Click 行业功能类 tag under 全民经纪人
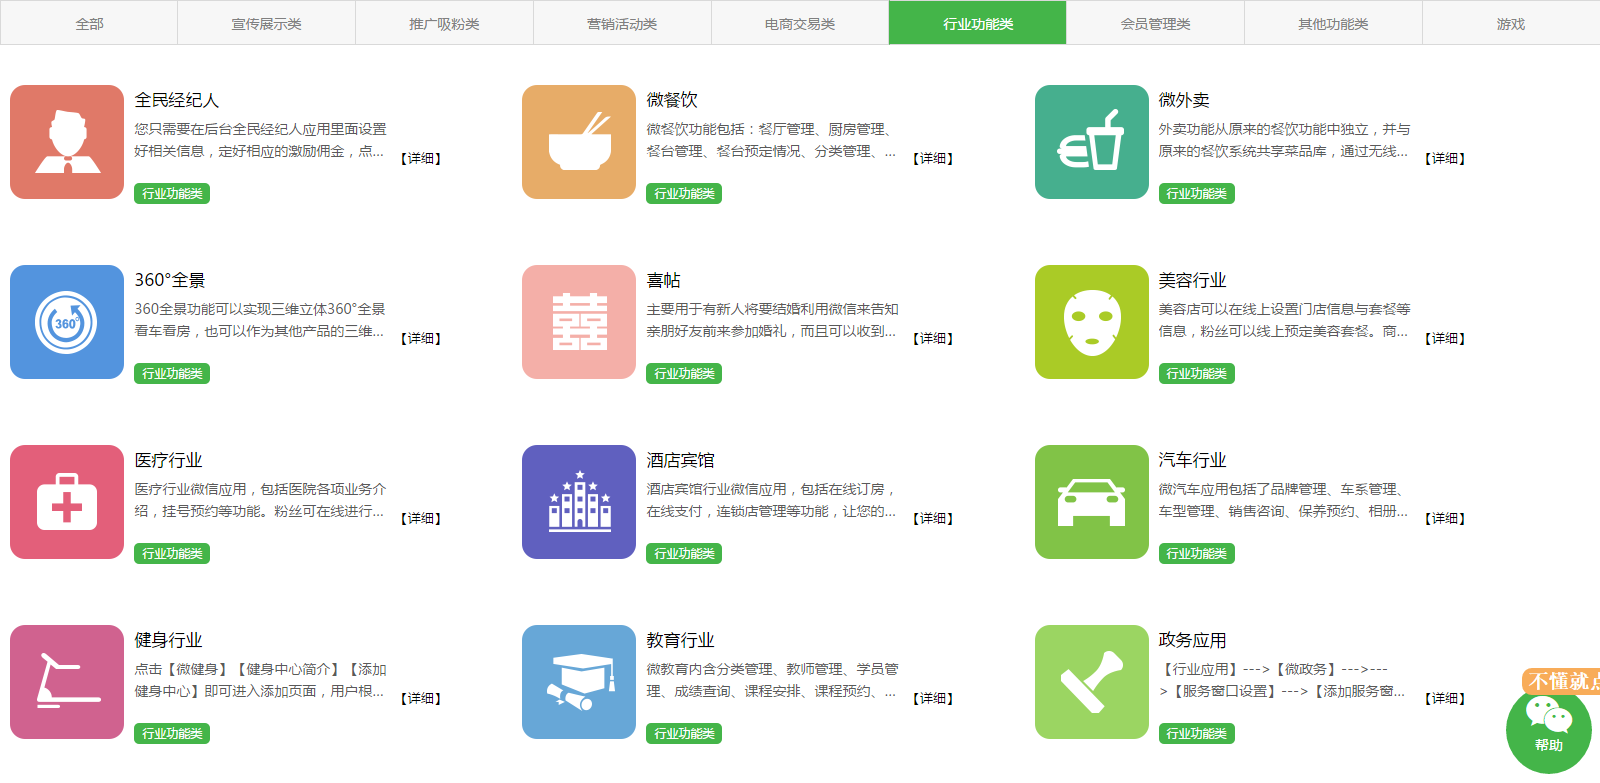1600x783 pixels. (172, 193)
